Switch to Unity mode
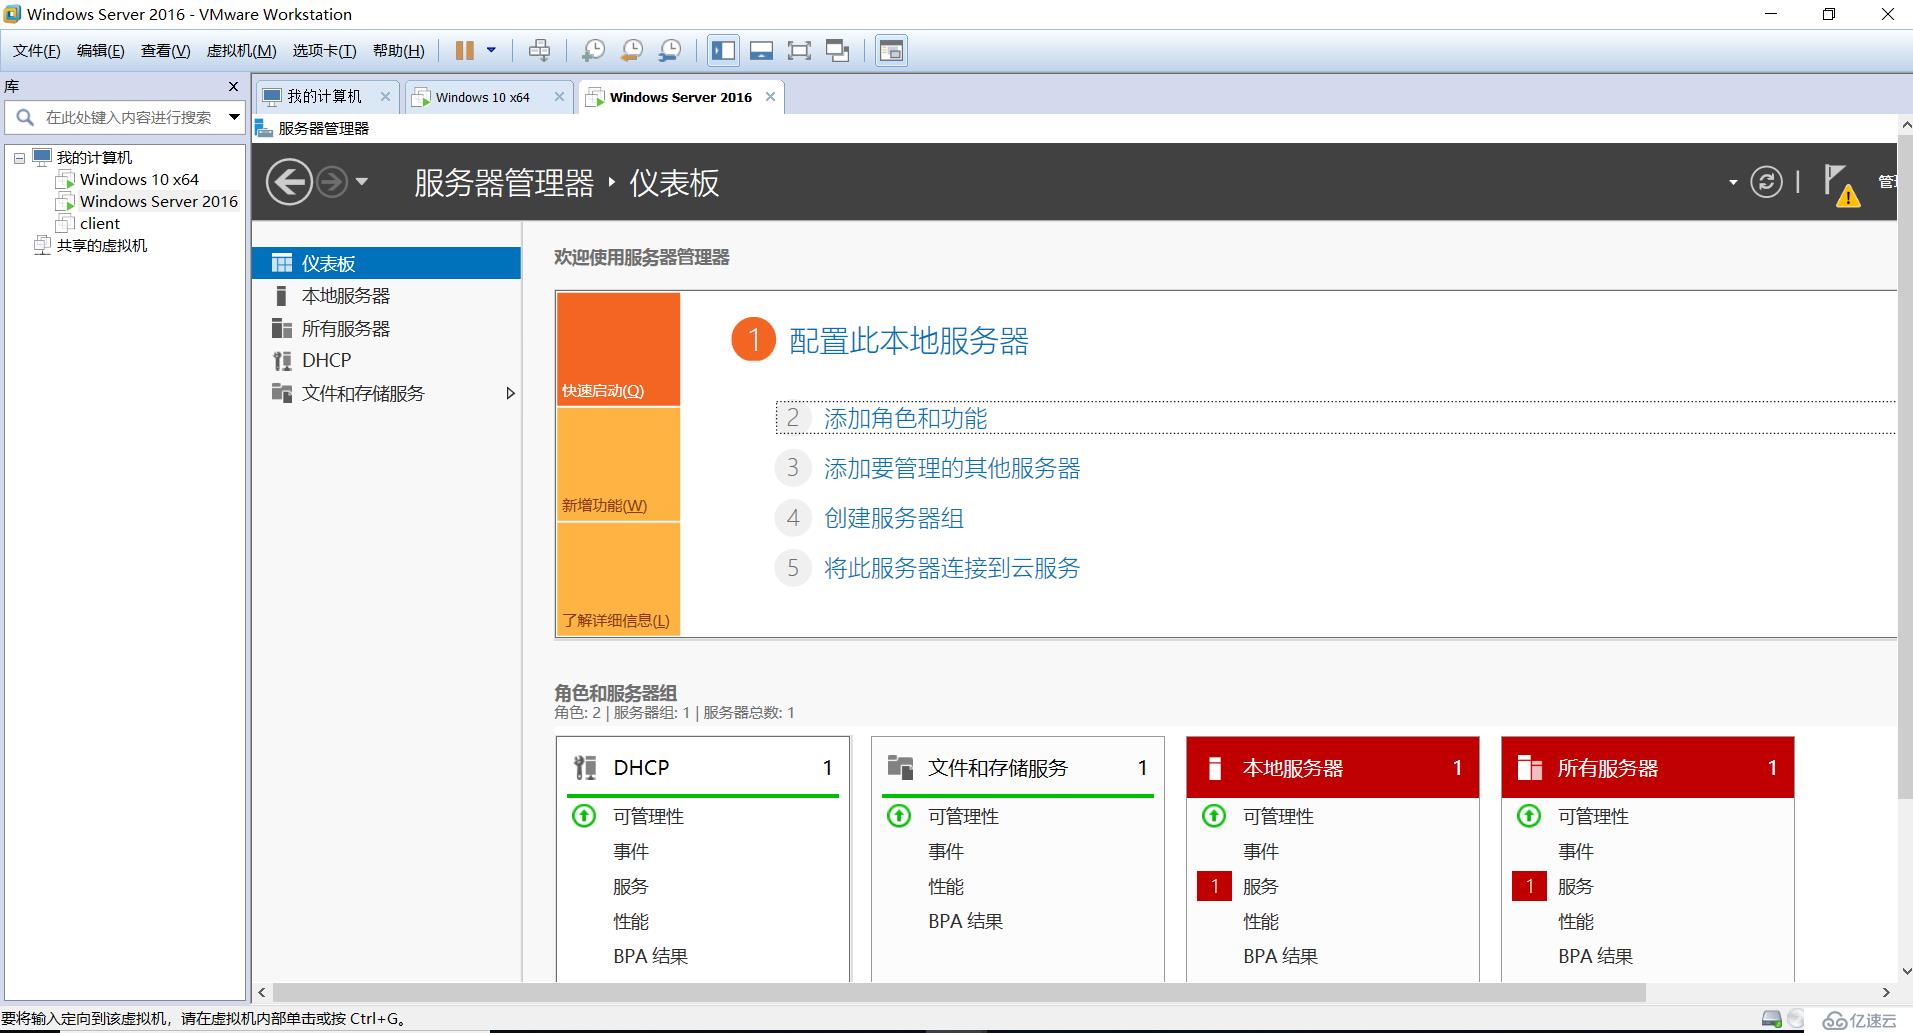This screenshot has width=1913, height=1033. coord(838,50)
